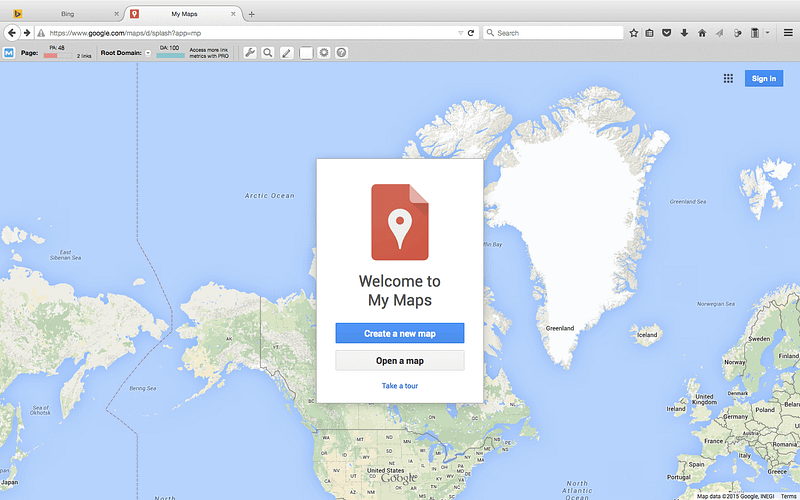
Task: Click the Portugal label on map
Action: click(x=679, y=477)
